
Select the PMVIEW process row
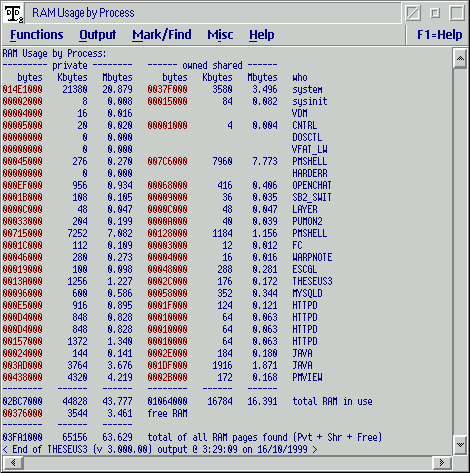(x=163, y=377)
